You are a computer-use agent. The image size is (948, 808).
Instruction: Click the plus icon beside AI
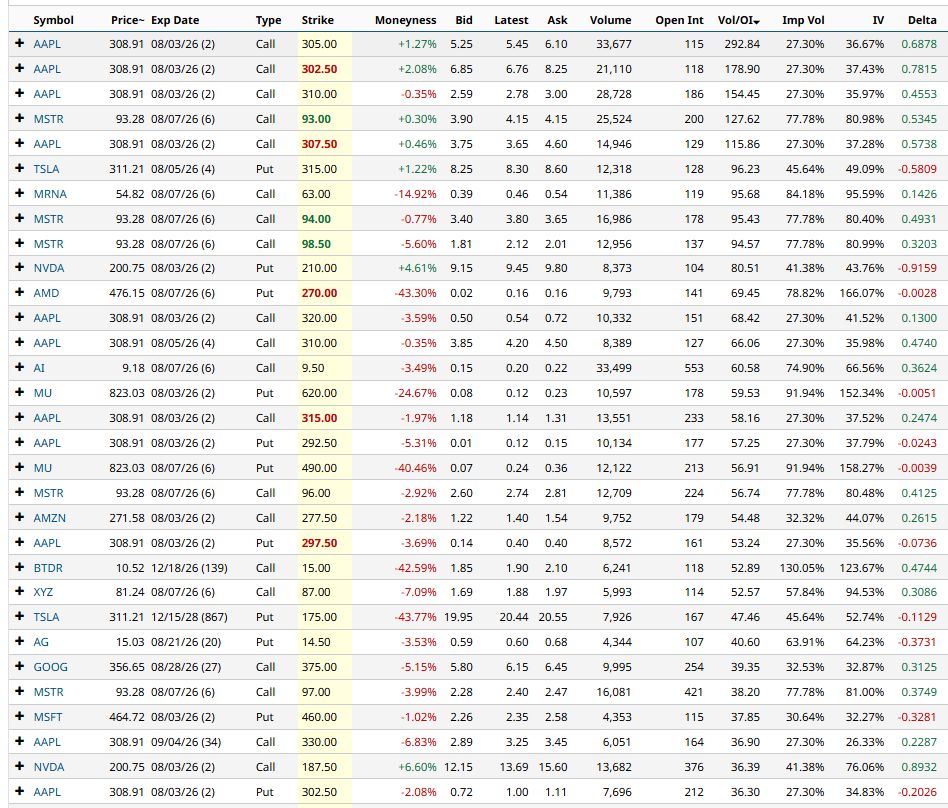(19, 368)
